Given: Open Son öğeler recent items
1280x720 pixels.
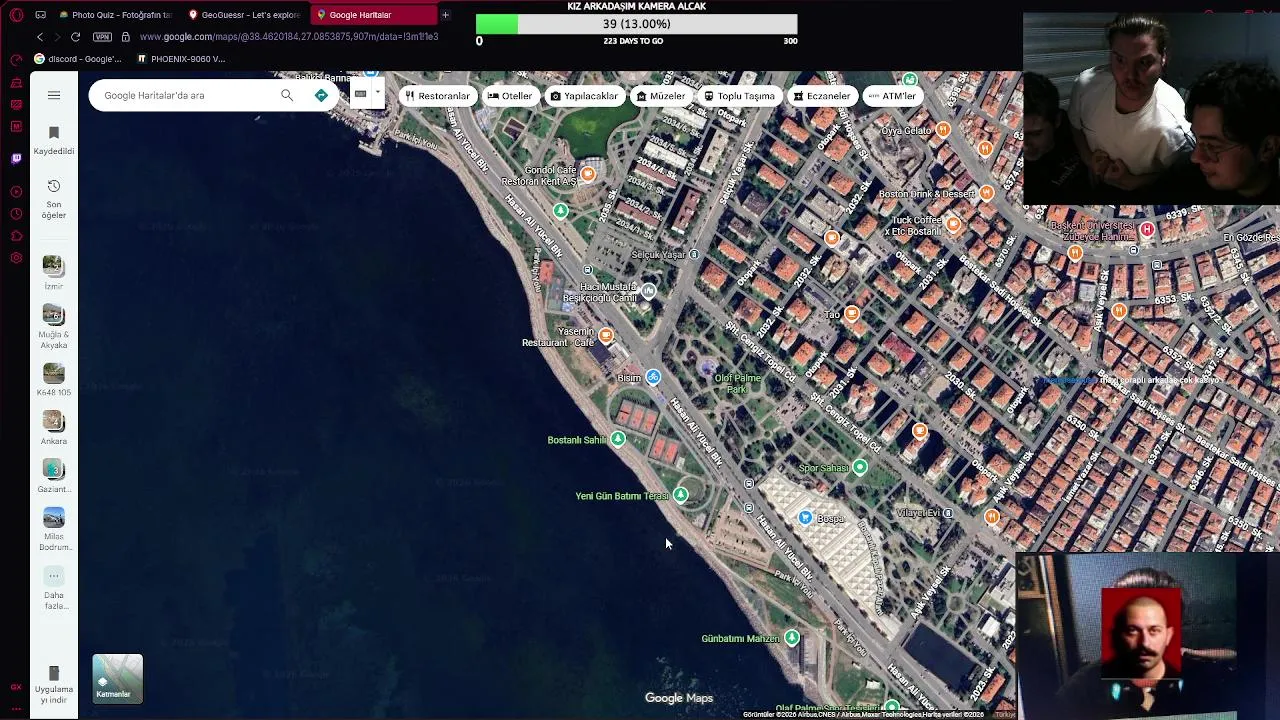Looking at the screenshot, I should 54,199.
